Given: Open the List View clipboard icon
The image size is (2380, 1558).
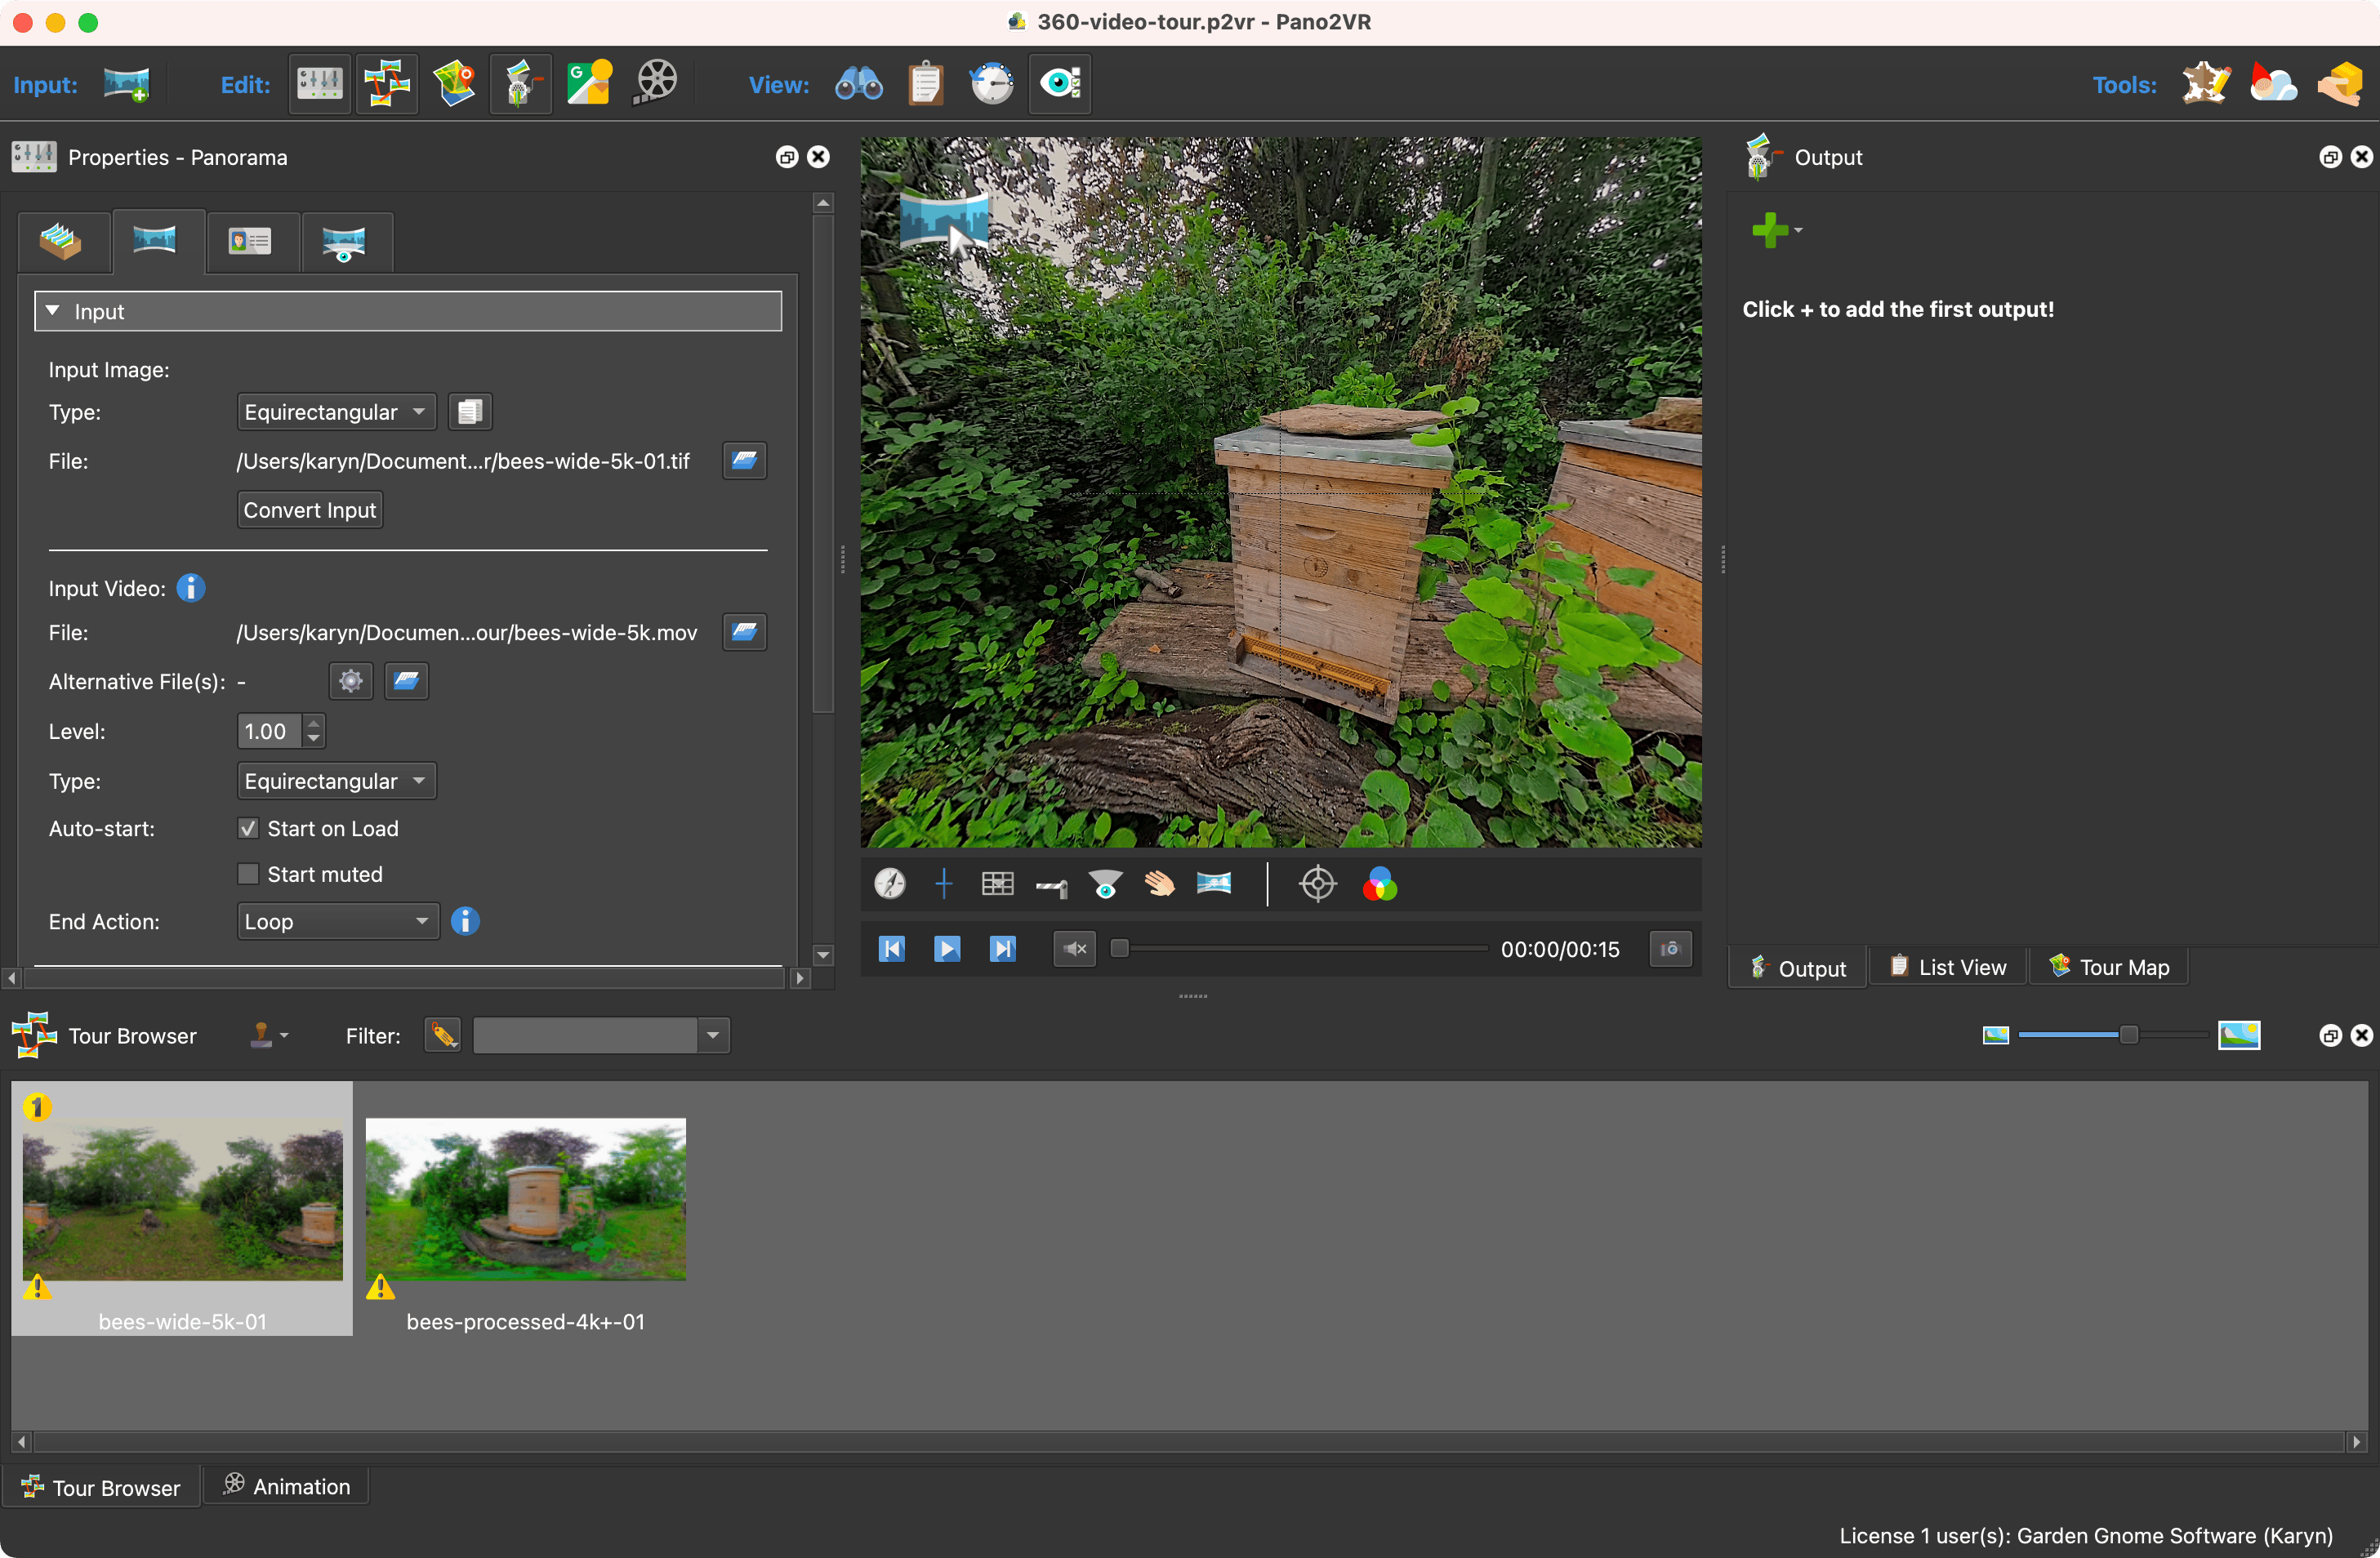Looking at the screenshot, I should tap(926, 84).
